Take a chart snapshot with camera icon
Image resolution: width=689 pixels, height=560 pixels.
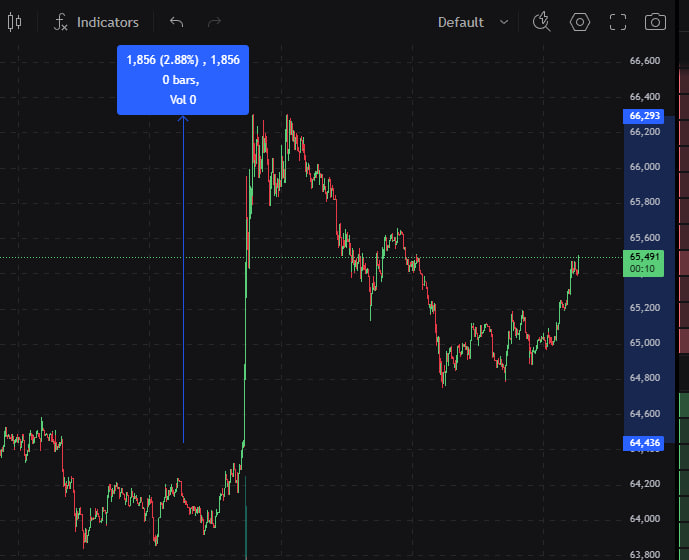(x=655, y=22)
